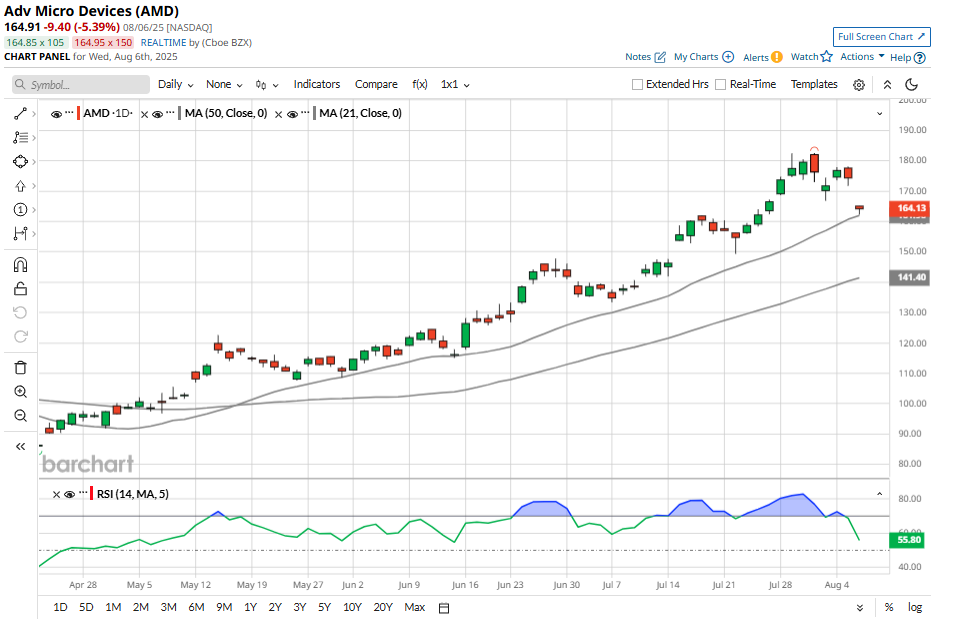Screen dimensions: 959x634
Task: Toggle log scale button
Action: [x=915, y=607]
